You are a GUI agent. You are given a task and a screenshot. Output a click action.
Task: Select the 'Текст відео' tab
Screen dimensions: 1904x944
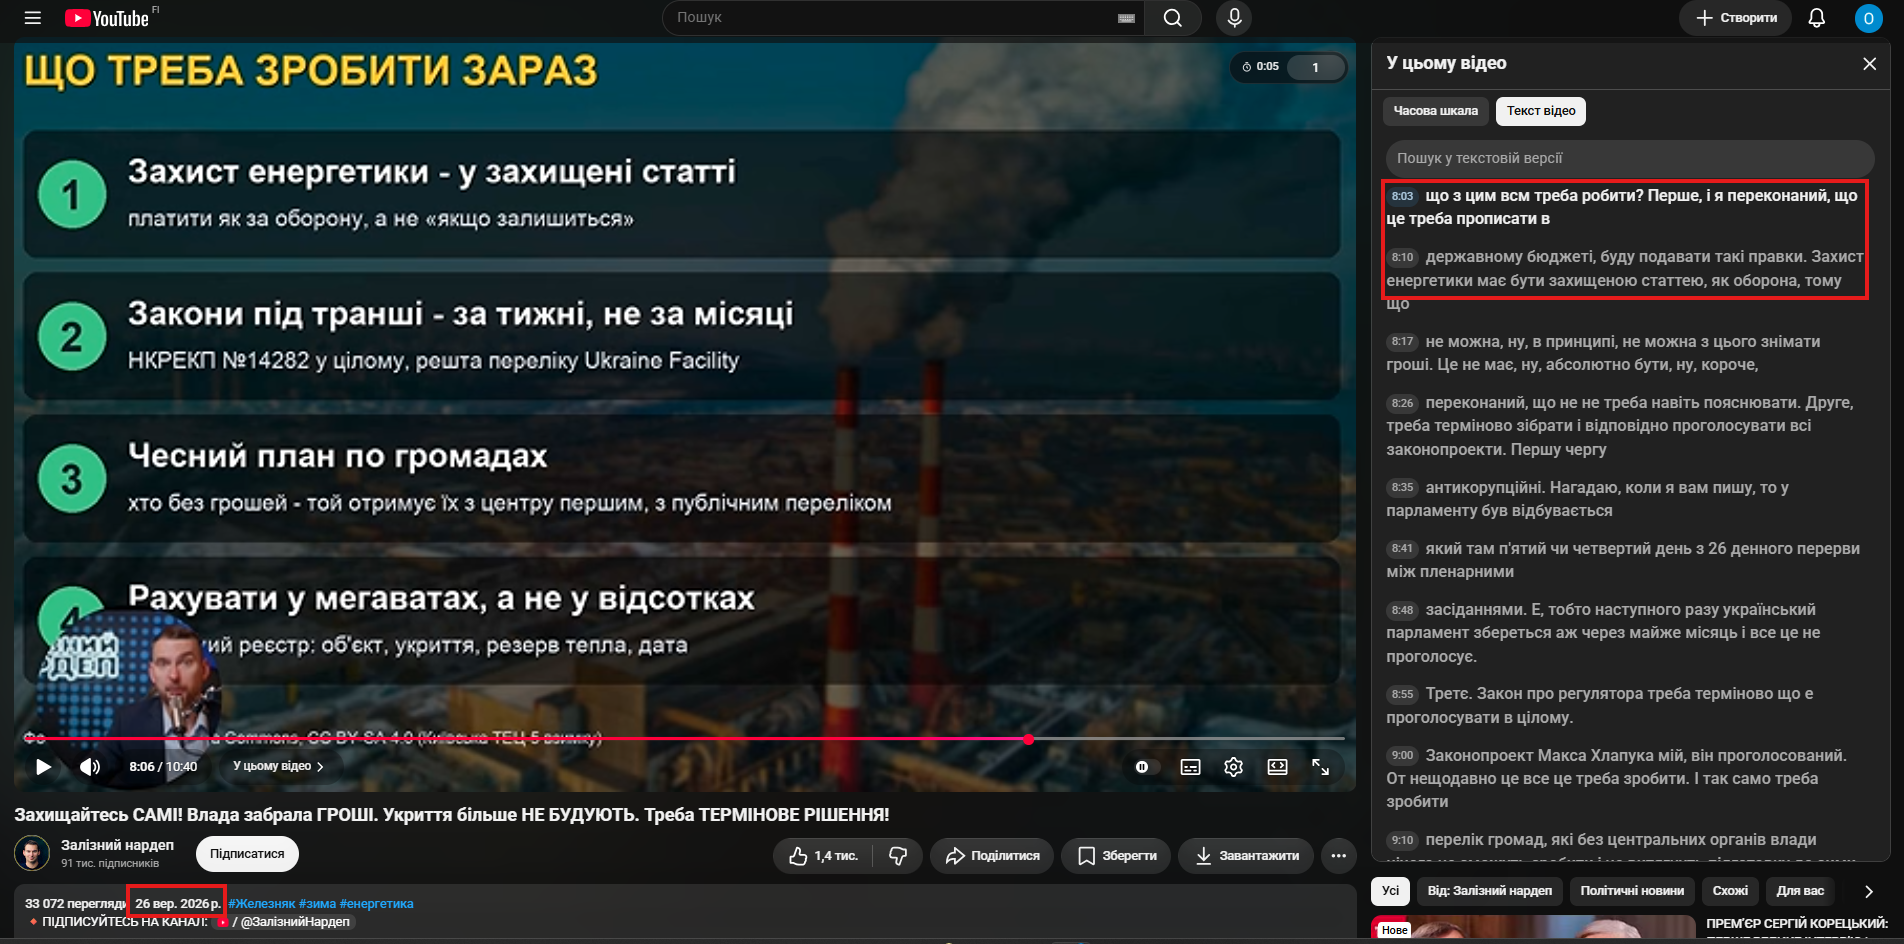1541,111
